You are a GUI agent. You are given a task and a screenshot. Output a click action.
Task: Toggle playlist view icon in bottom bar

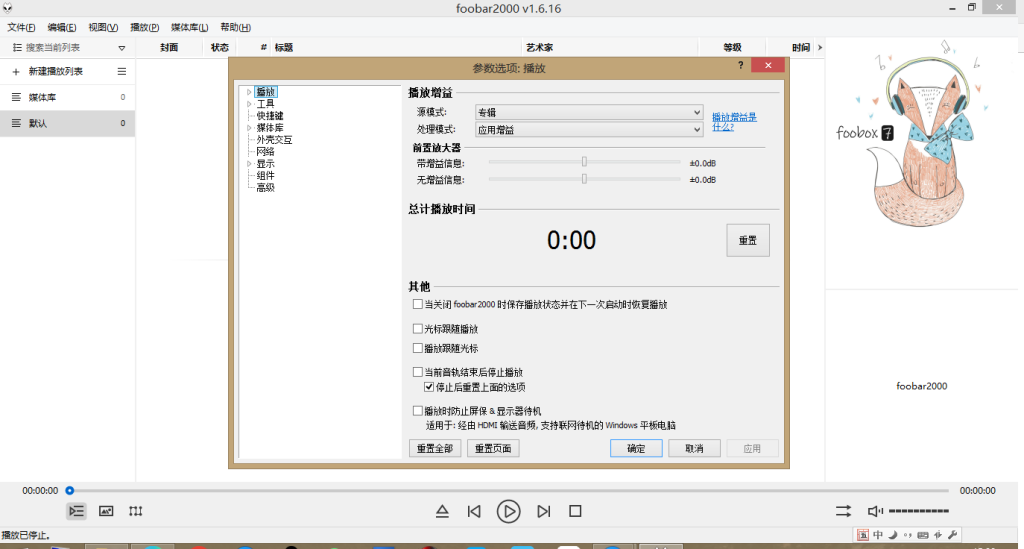(76, 511)
